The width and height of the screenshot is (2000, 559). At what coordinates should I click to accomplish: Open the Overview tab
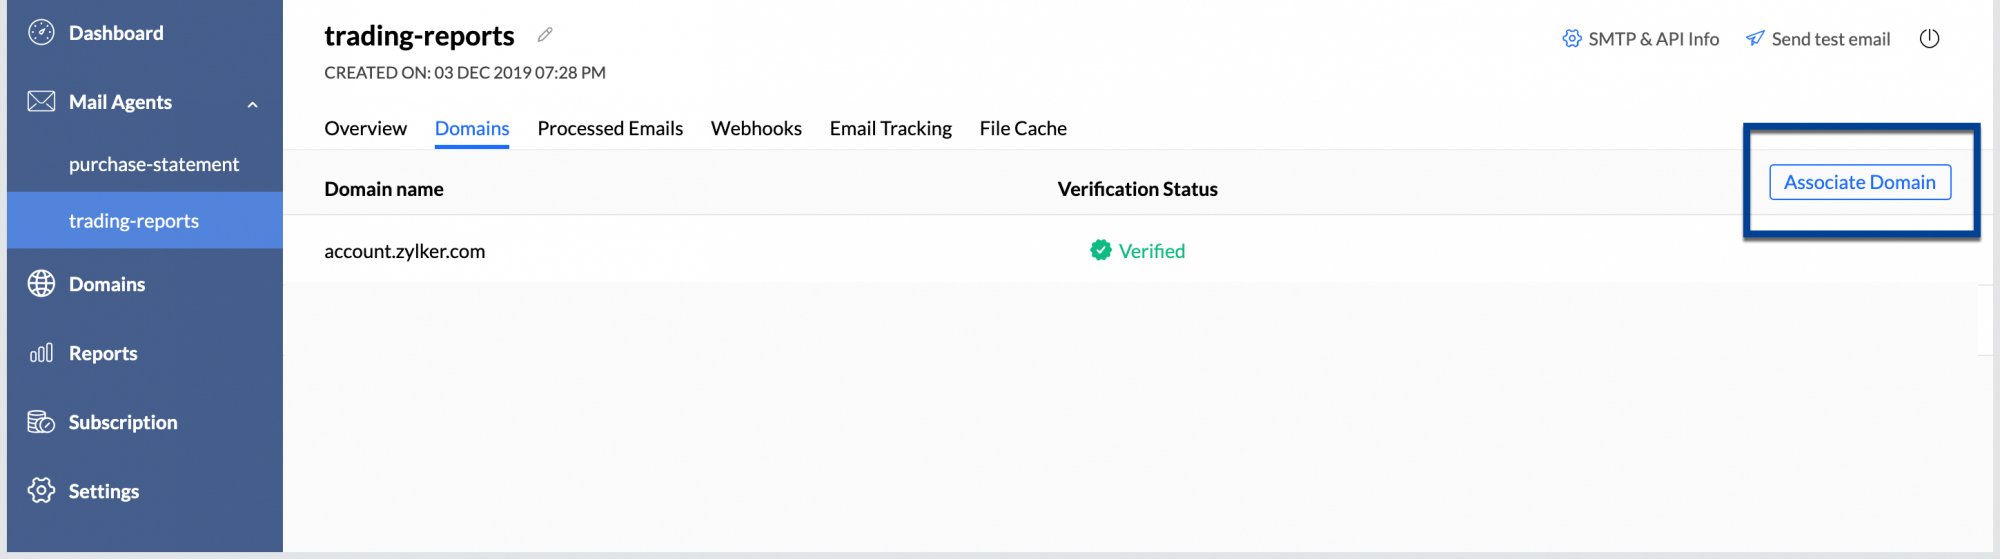pos(365,129)
